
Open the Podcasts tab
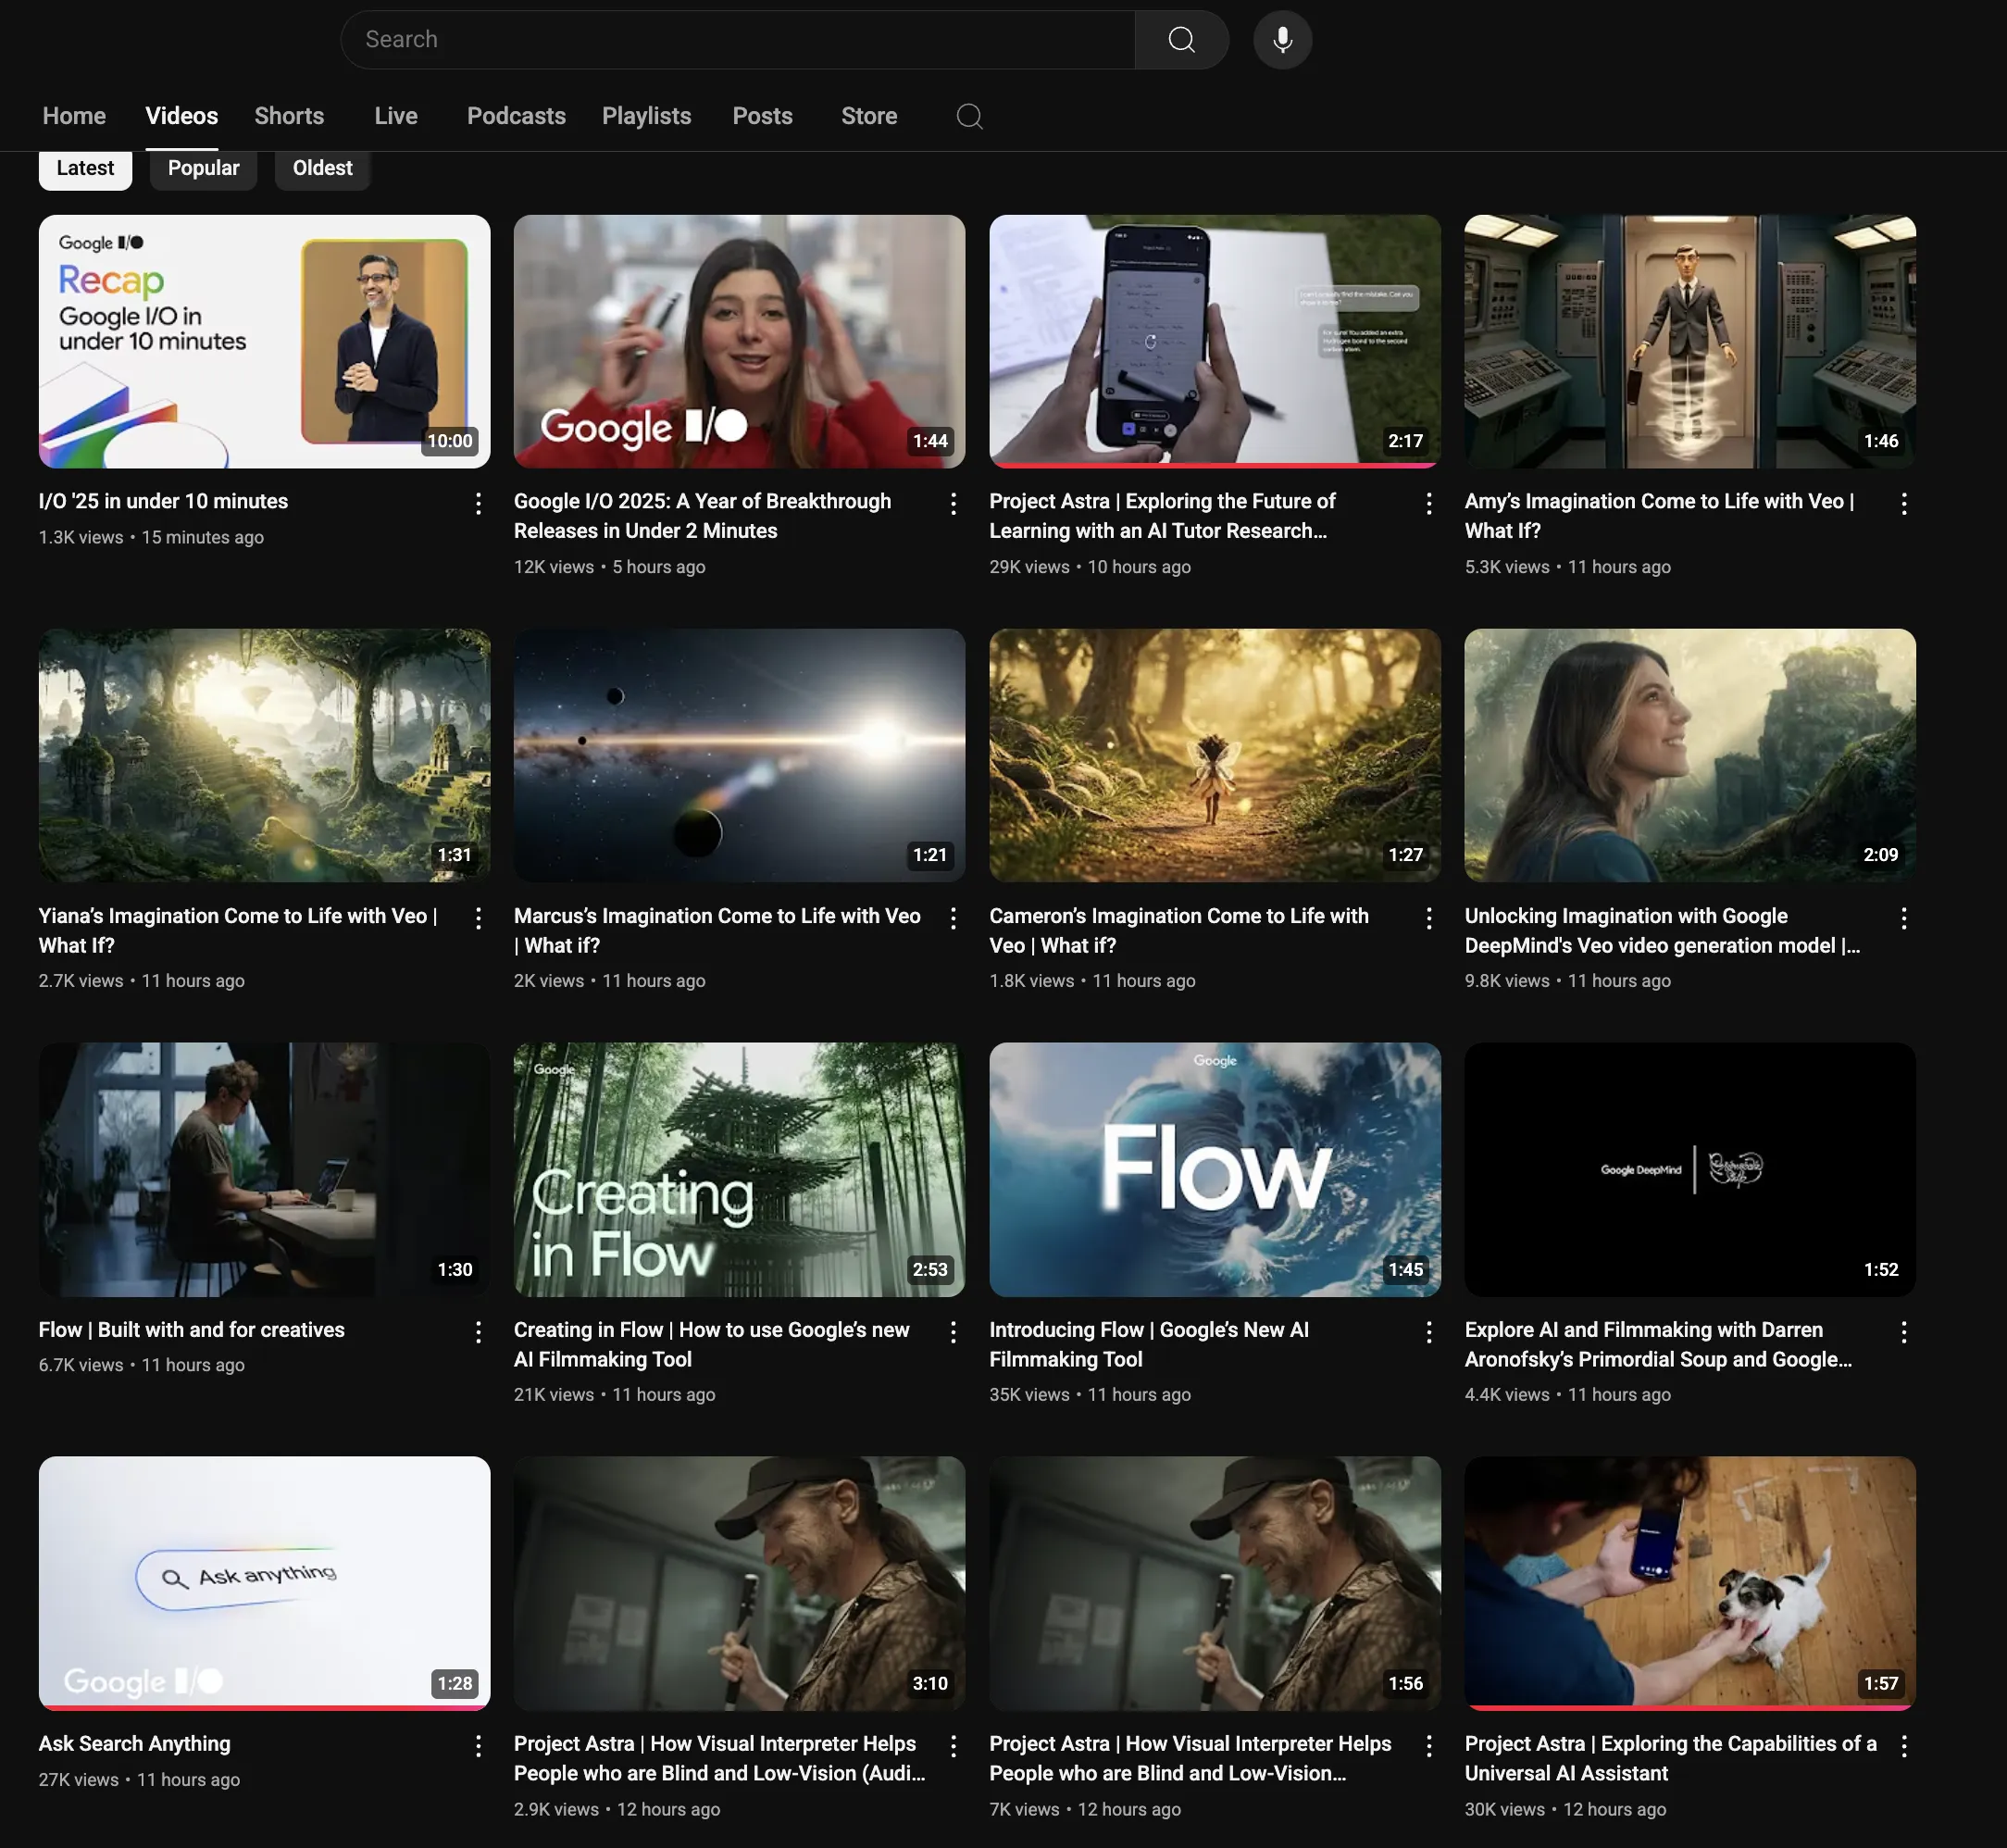[x=516, y=116]
